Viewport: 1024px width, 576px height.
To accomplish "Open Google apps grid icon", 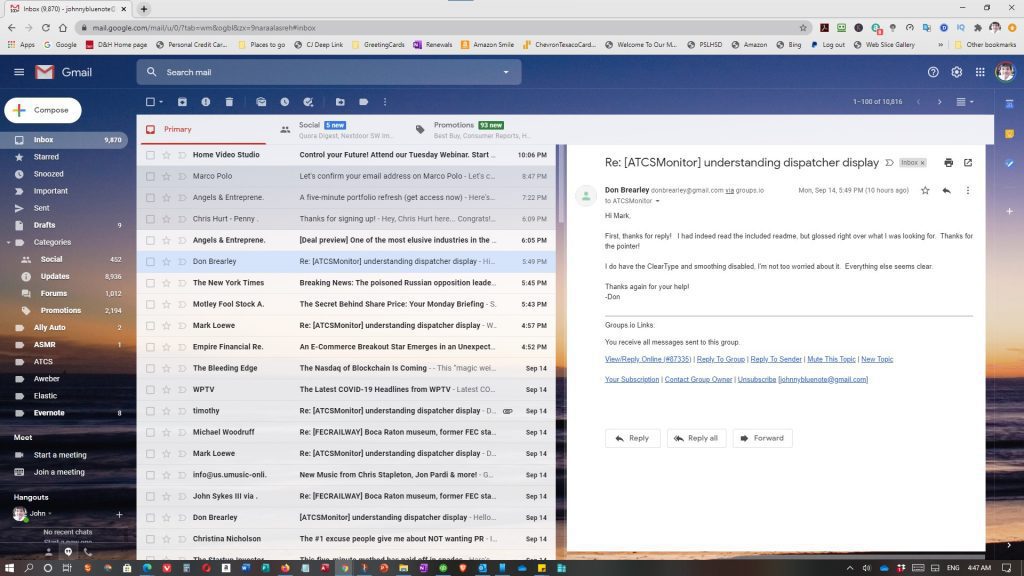I will click(980, 72).
